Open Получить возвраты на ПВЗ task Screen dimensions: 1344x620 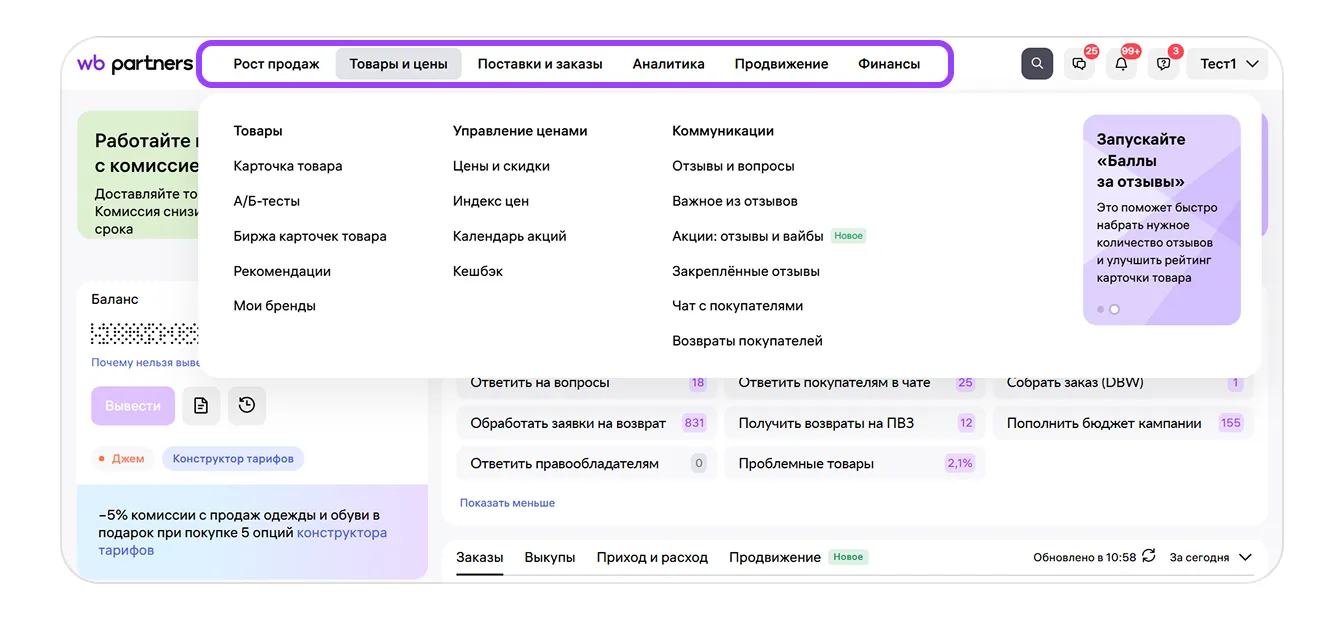tap(854, 423)
